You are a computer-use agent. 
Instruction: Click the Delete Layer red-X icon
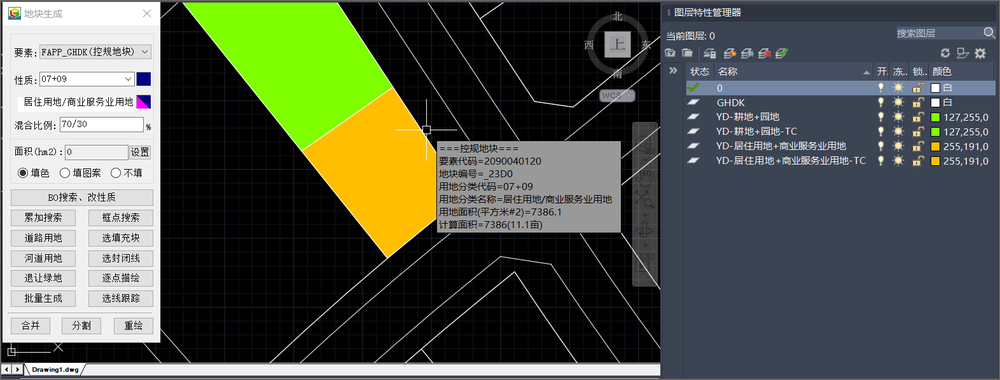point(765,53)
